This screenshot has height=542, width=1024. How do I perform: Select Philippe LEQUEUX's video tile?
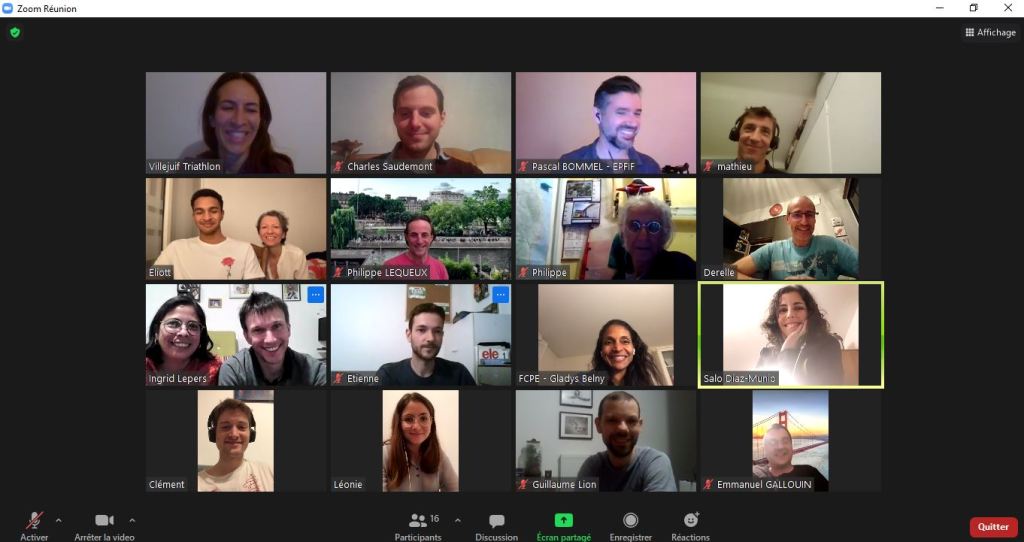tap(421, 229)
